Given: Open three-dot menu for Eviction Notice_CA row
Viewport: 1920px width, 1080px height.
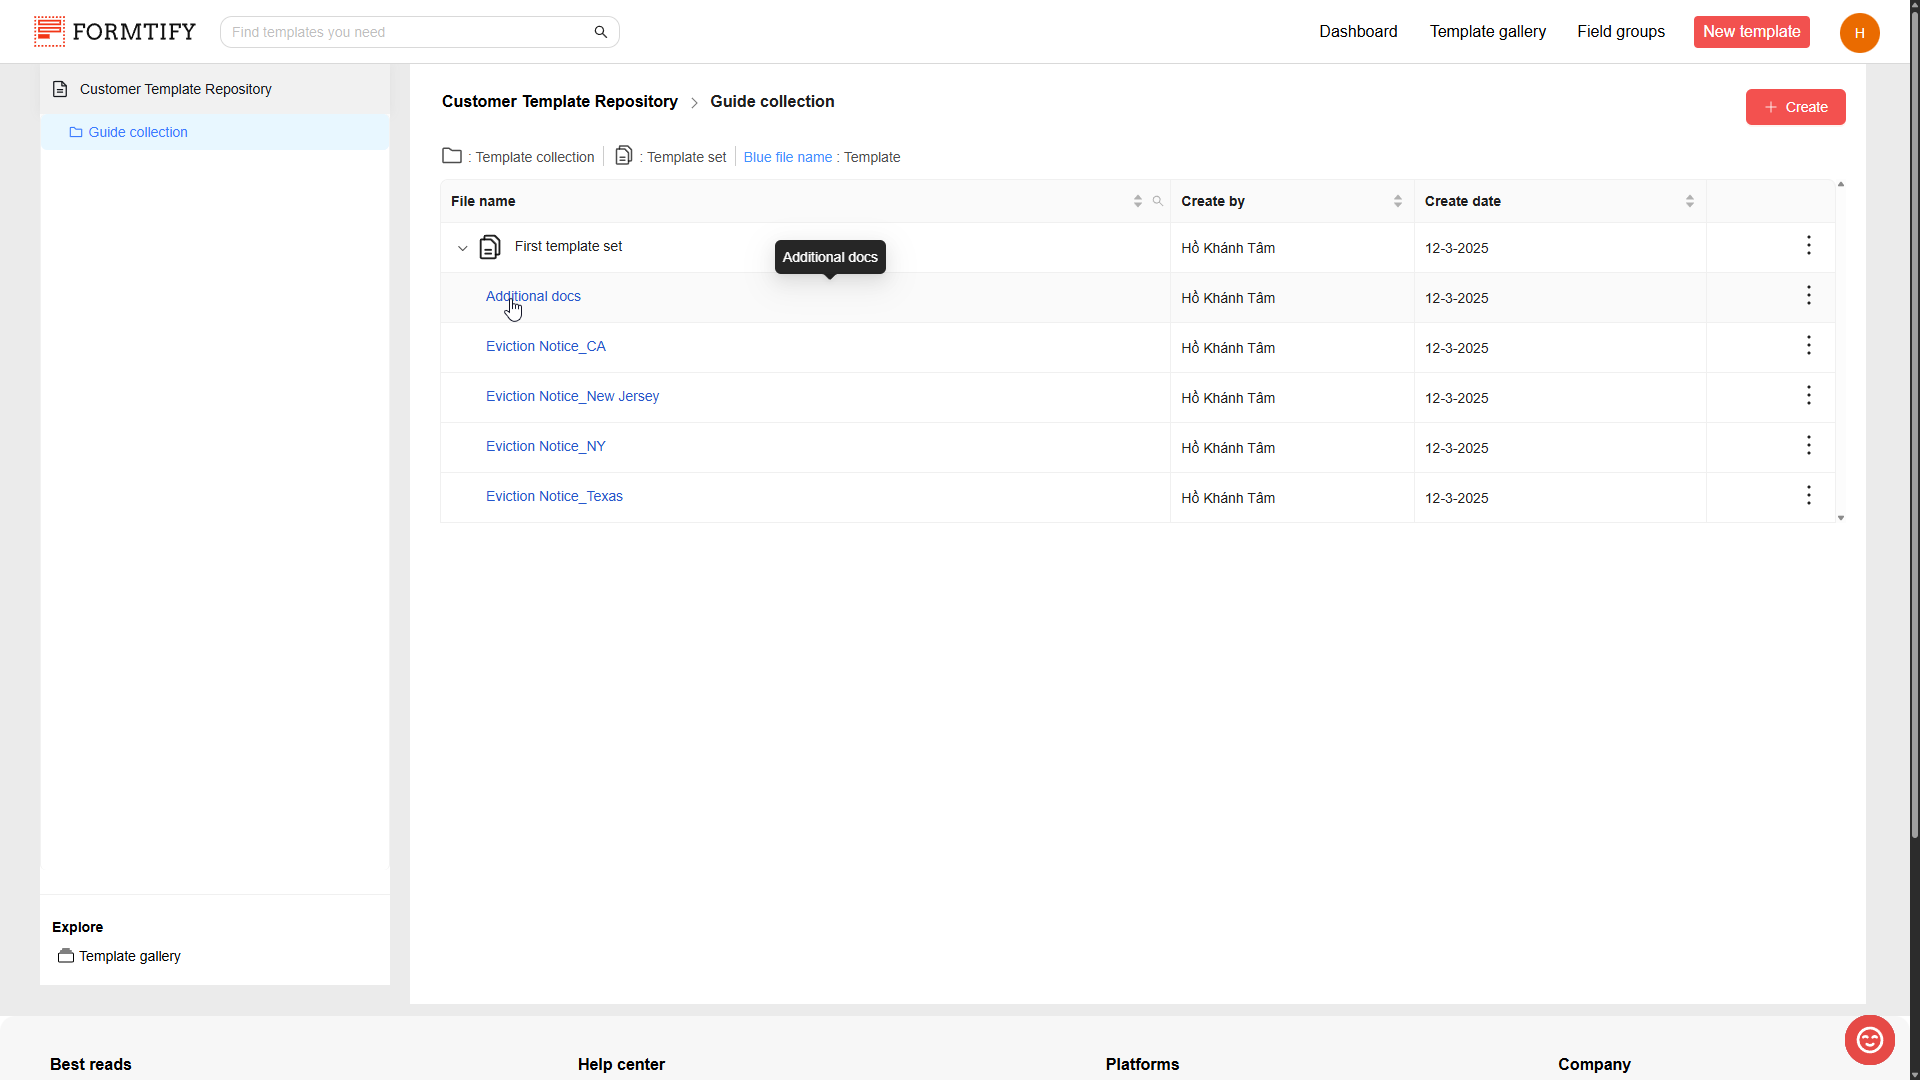Looking at the screenshot, I should point(1808,346).
